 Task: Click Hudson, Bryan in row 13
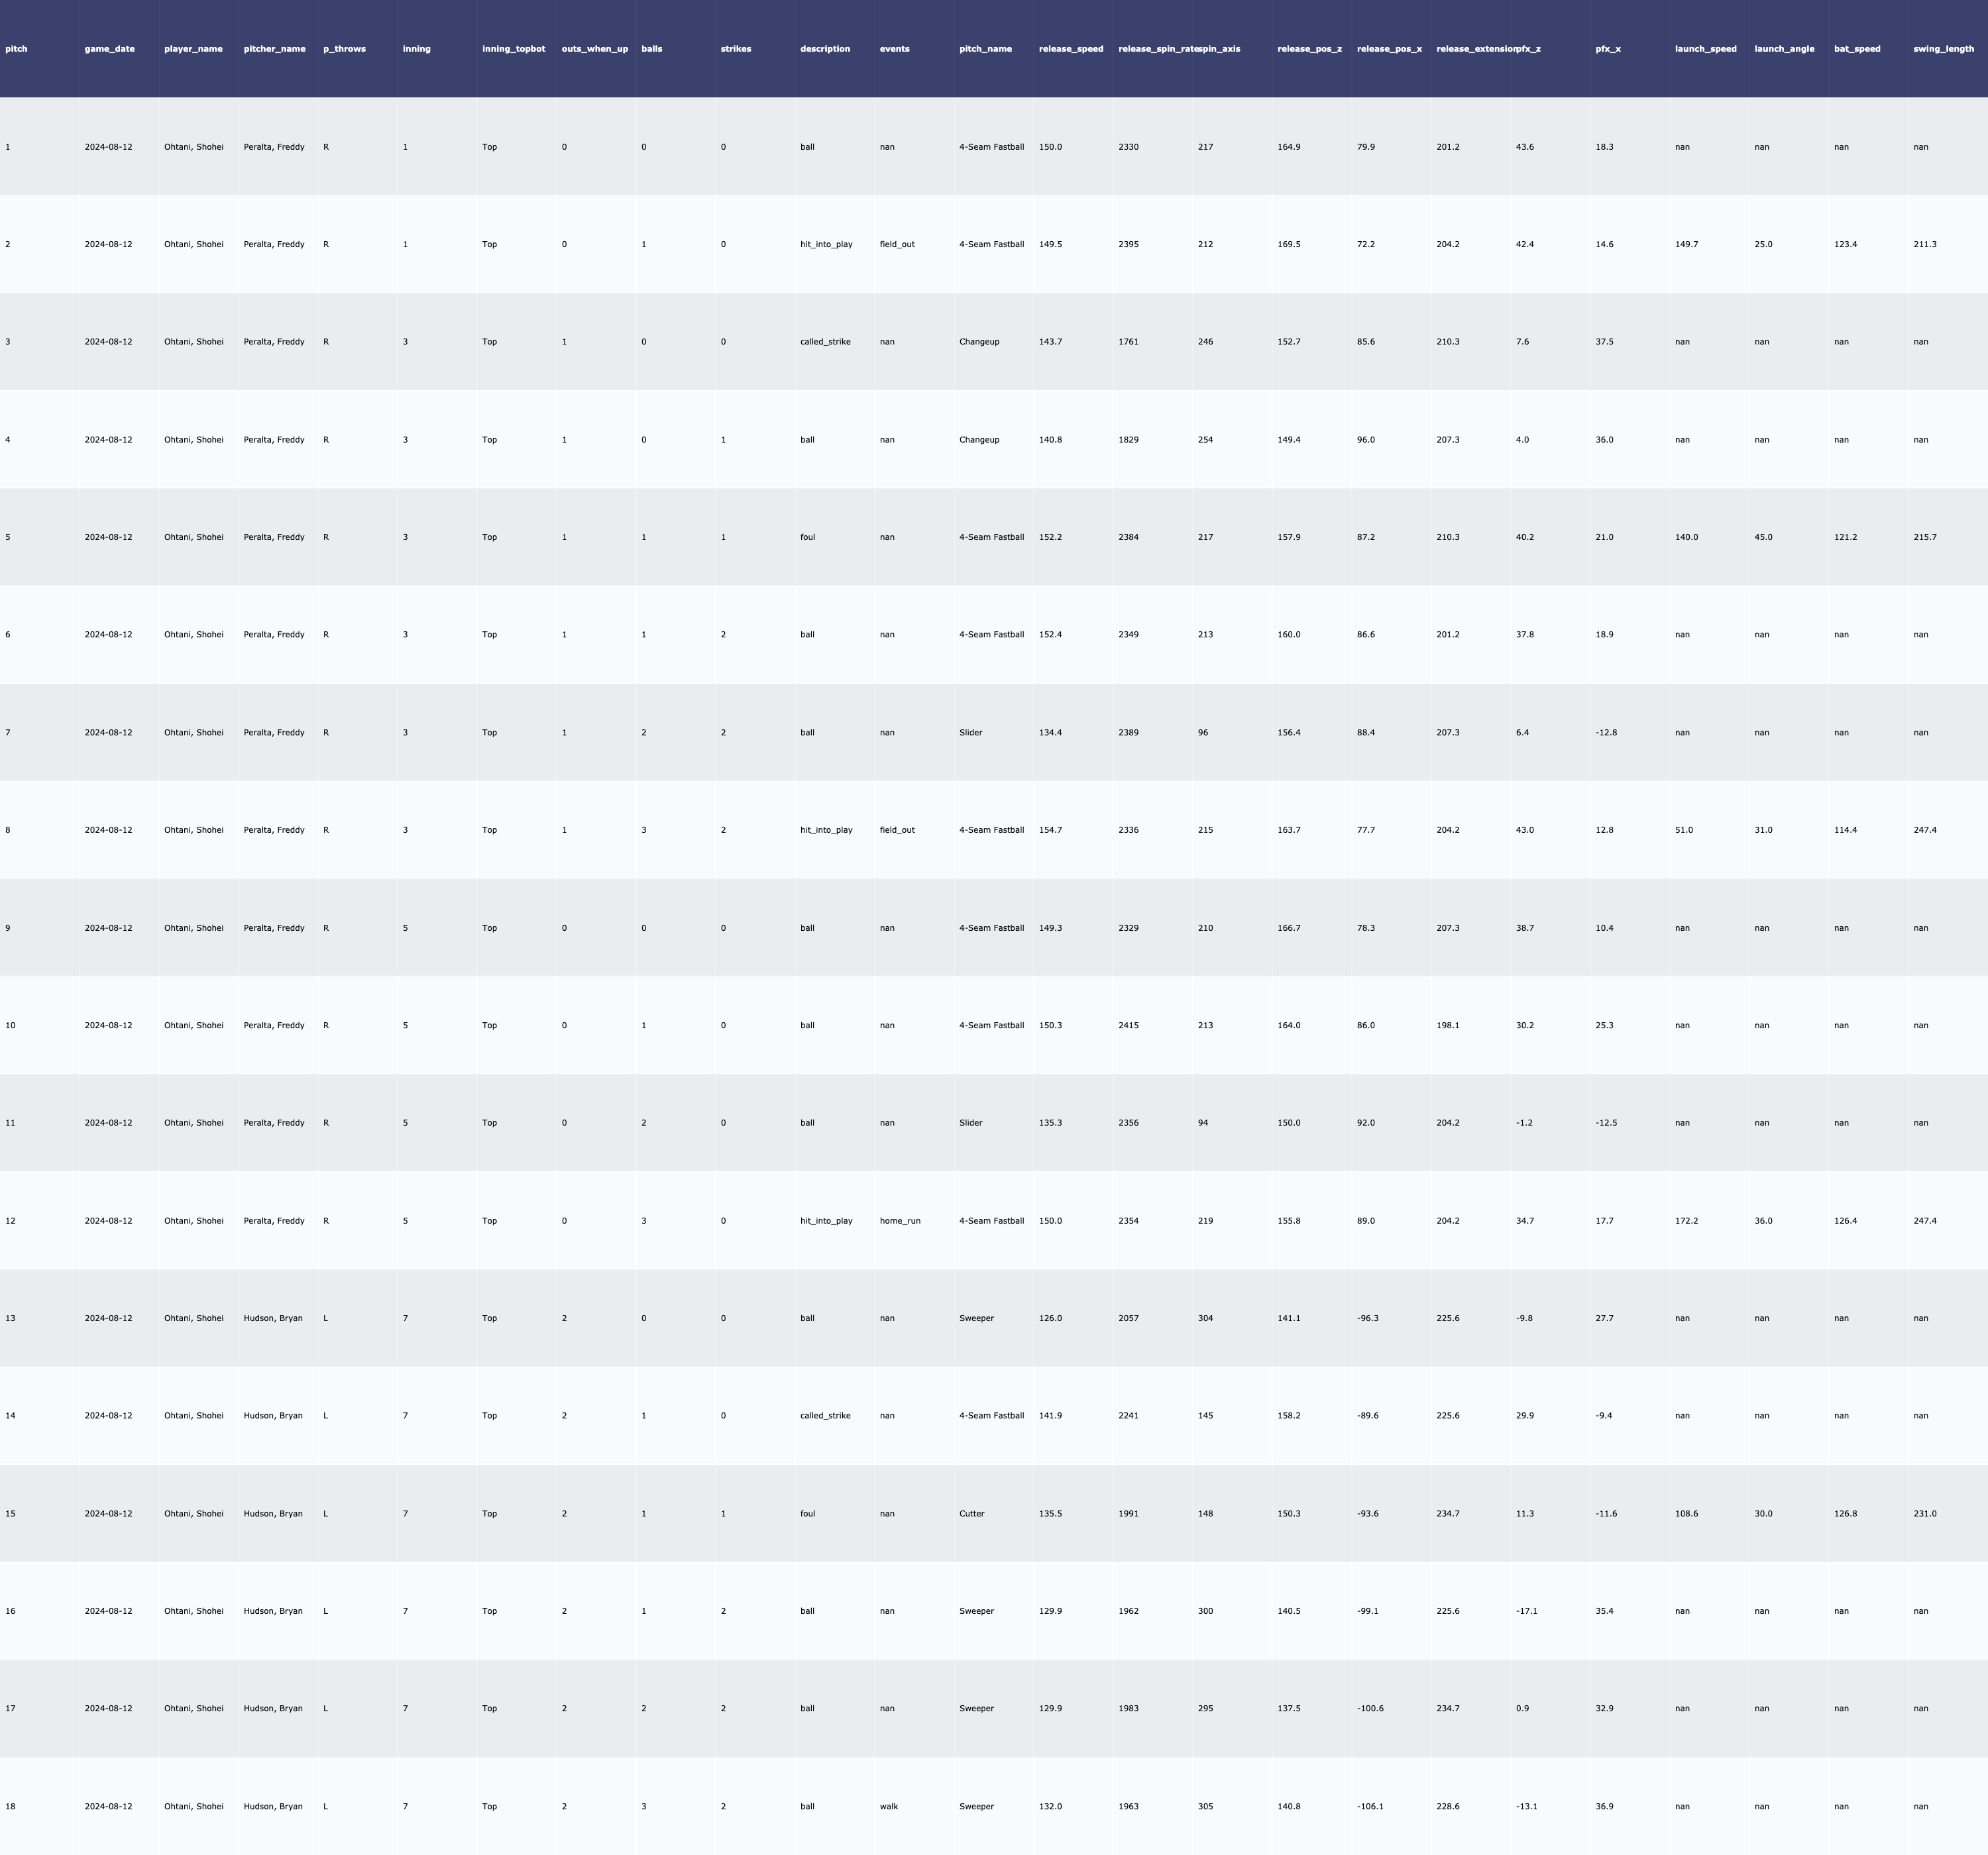click(x=272, y=1318)
